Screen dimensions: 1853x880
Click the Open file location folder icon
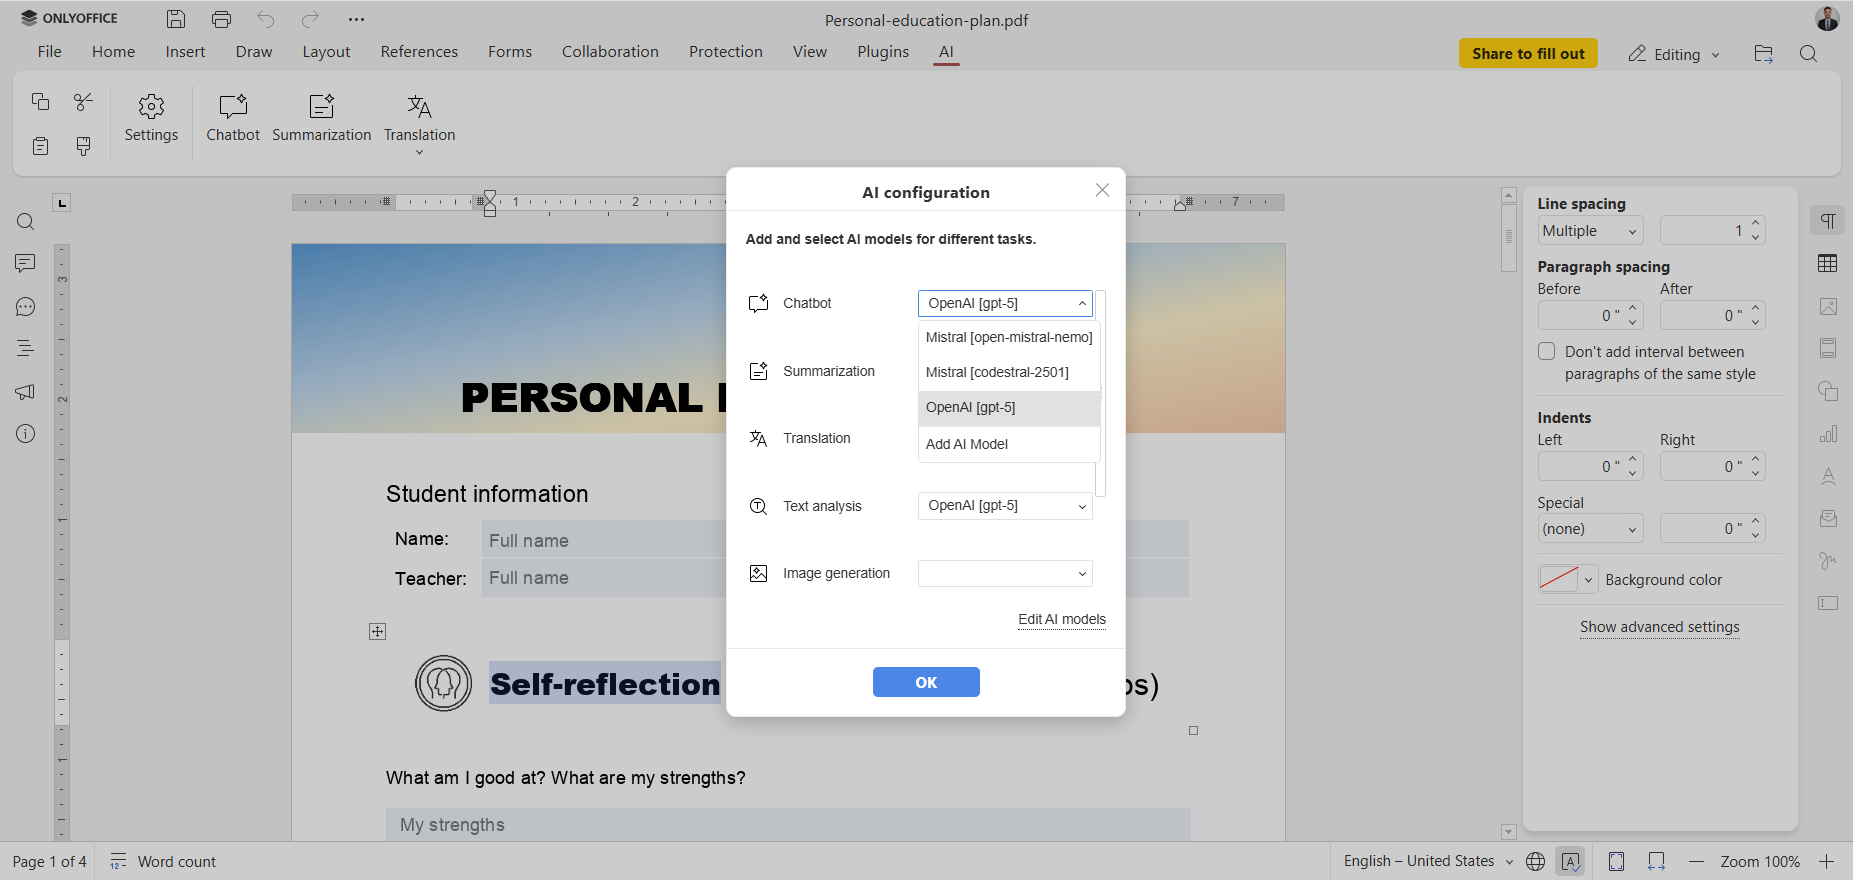(x=1764, y=54)
